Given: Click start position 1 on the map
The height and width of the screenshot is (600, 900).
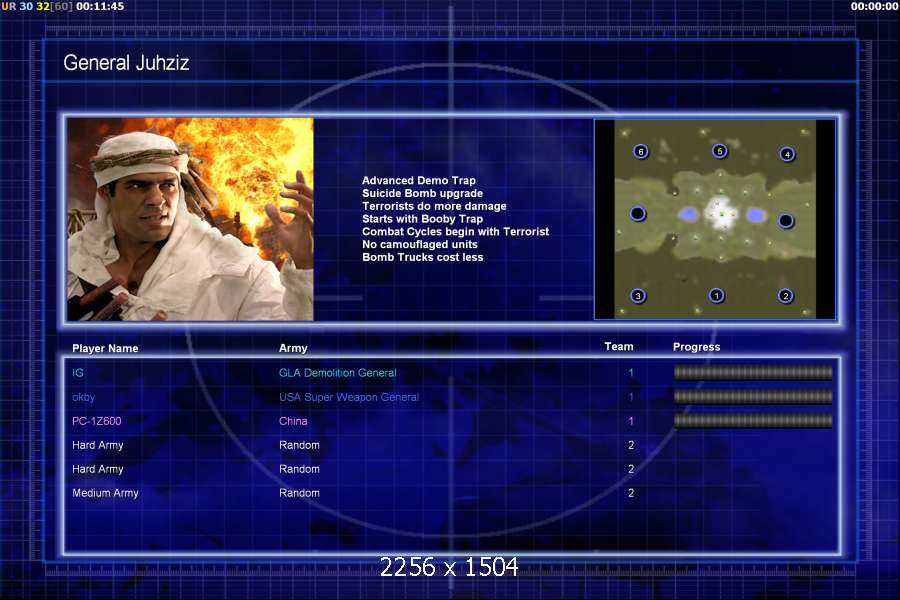Looking at the screenshot, I should (716, 295).
